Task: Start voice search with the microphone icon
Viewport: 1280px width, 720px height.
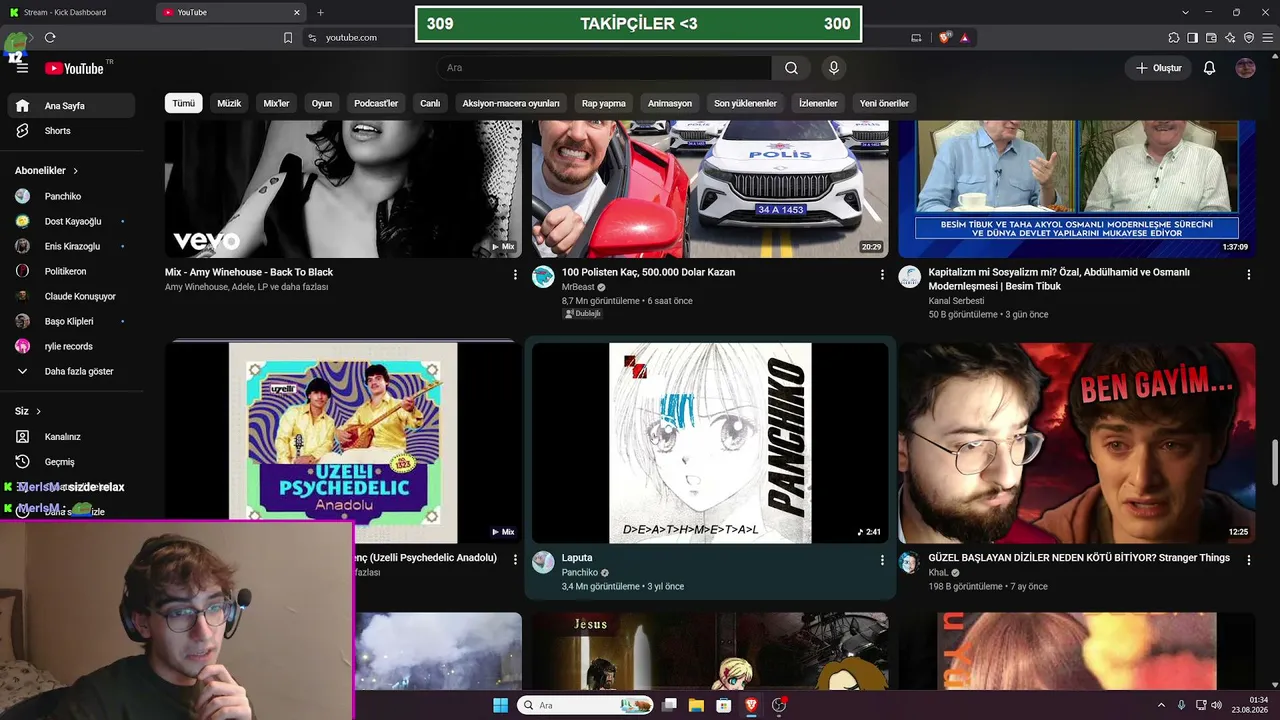Action: point(833,68)
